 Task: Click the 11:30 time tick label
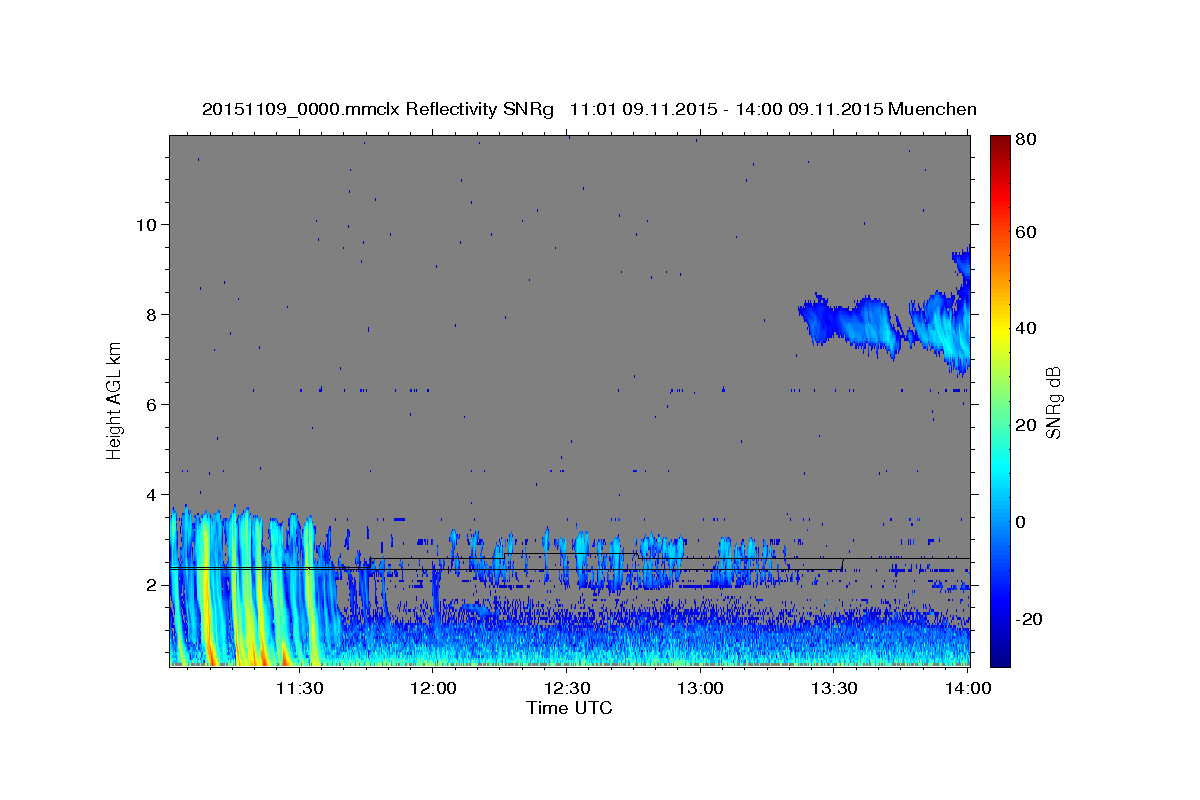click(298, 689)
